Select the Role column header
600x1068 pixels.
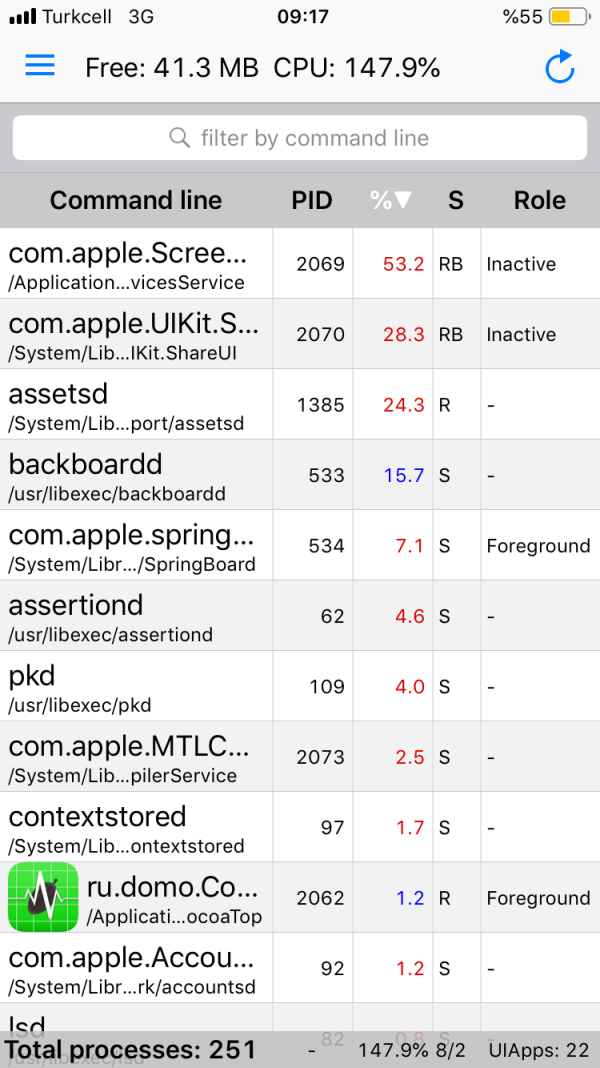coord(540,200)
